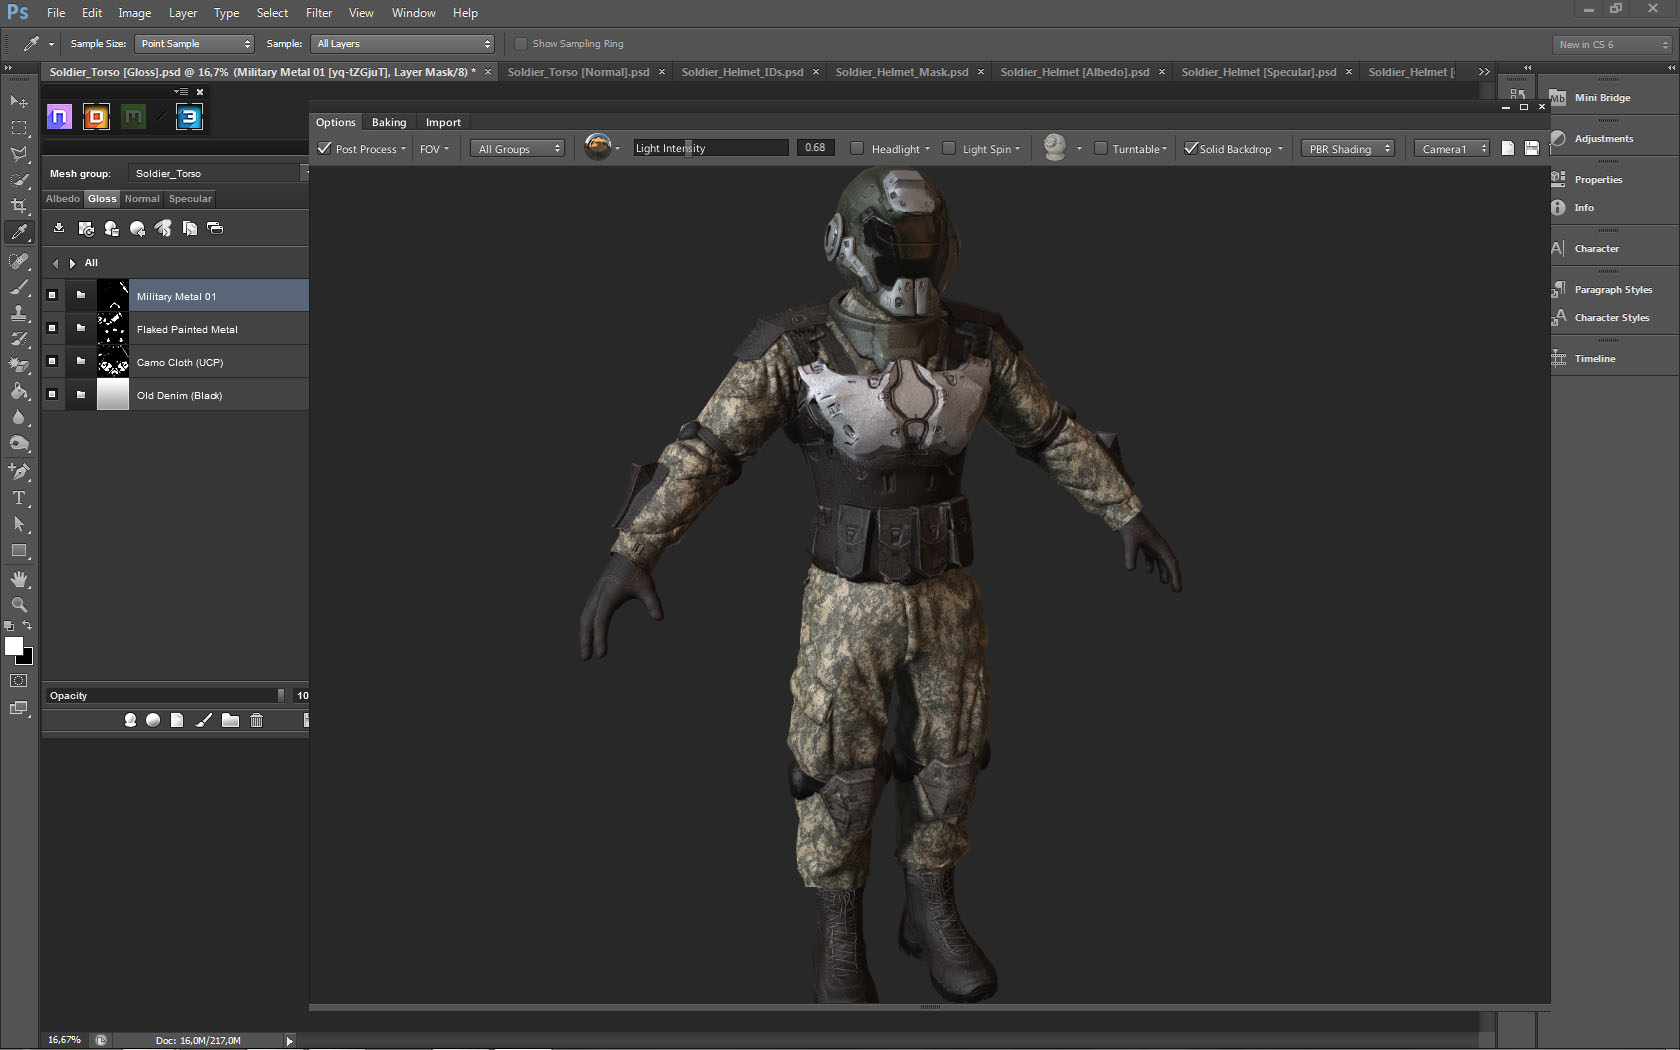The height and width of the screenshot is (1050, 1680).
Task: Open the Filter menu
Action: tap(319, 13)
